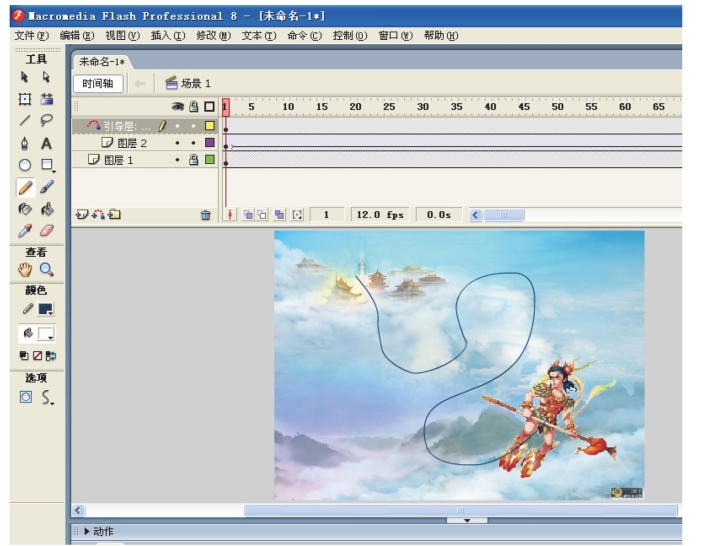Select the Text tool

coord(46,144)
